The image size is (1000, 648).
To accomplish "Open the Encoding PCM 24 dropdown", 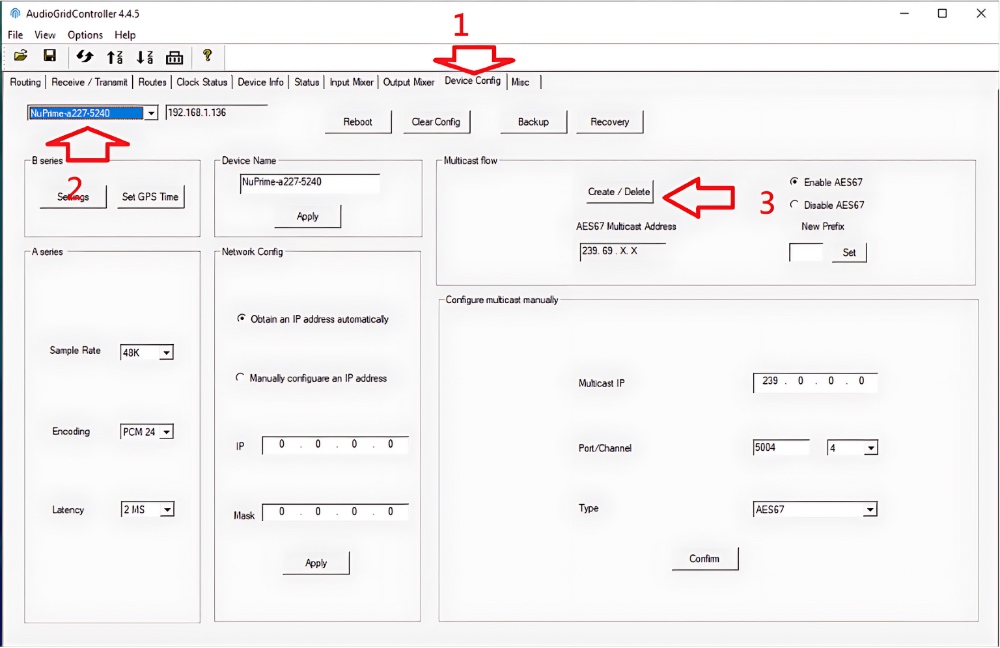I will click(x=166, y=432).
